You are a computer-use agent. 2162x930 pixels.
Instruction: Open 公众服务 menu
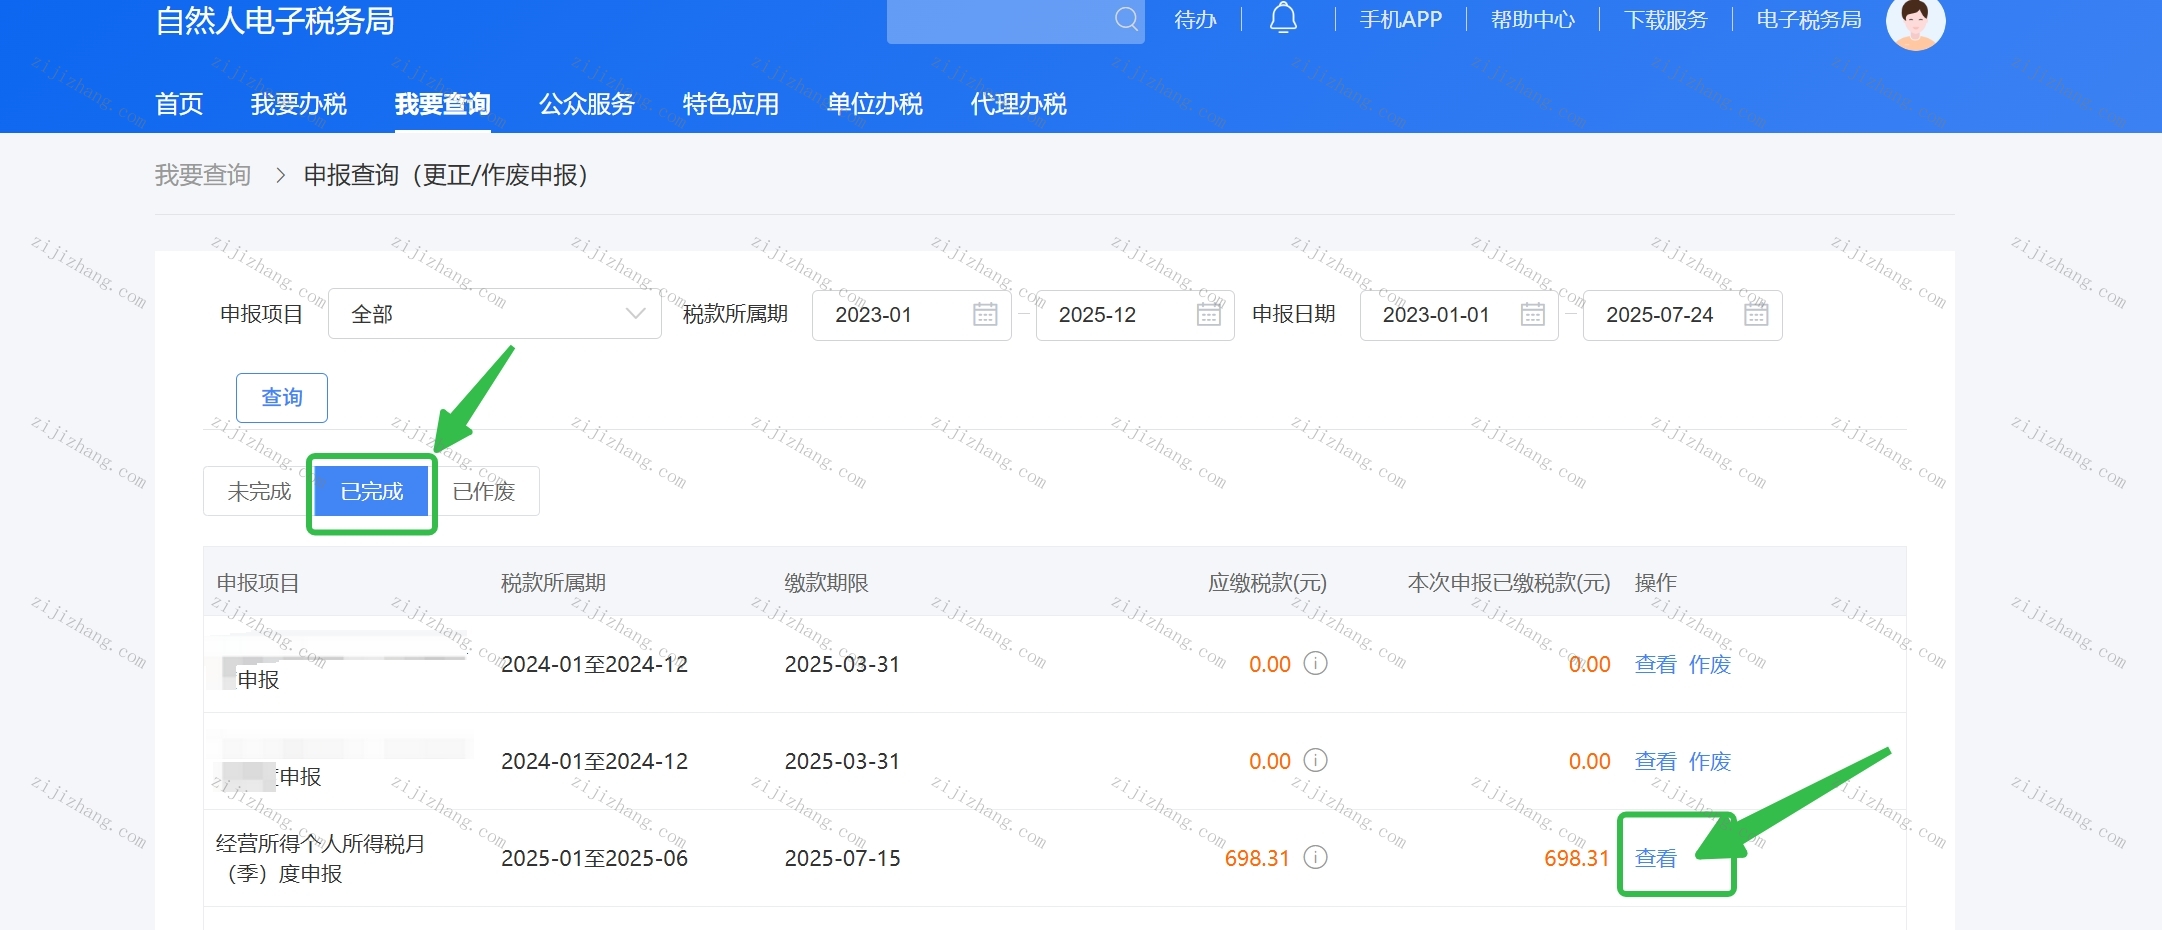point(587,104)
